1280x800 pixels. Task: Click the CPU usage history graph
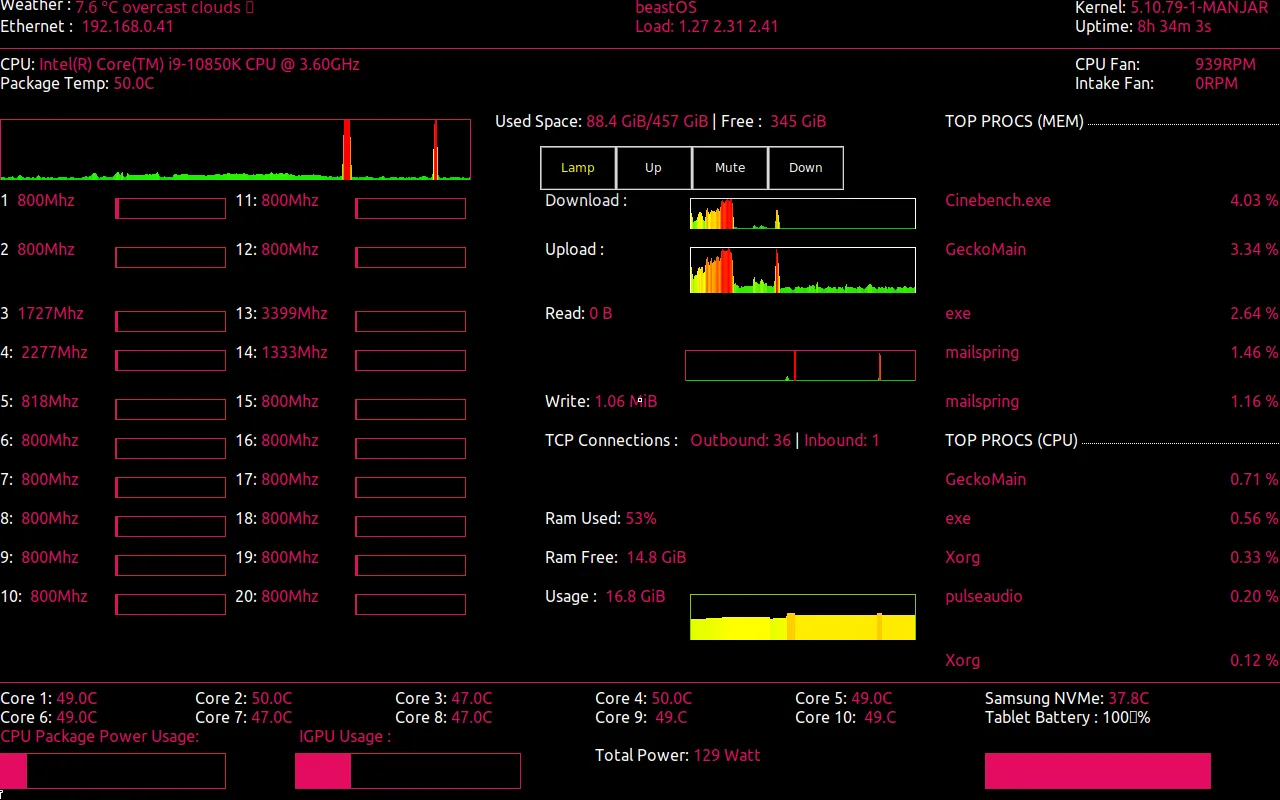[x=235, y=148]
